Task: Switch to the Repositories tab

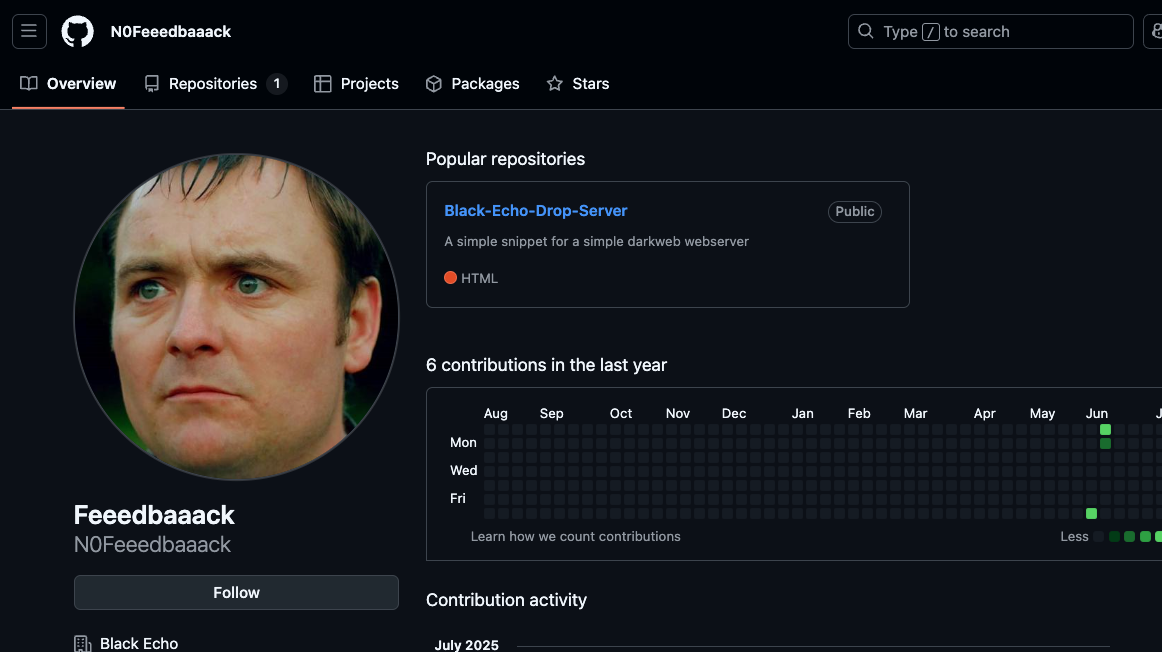Action: point(212,84)
